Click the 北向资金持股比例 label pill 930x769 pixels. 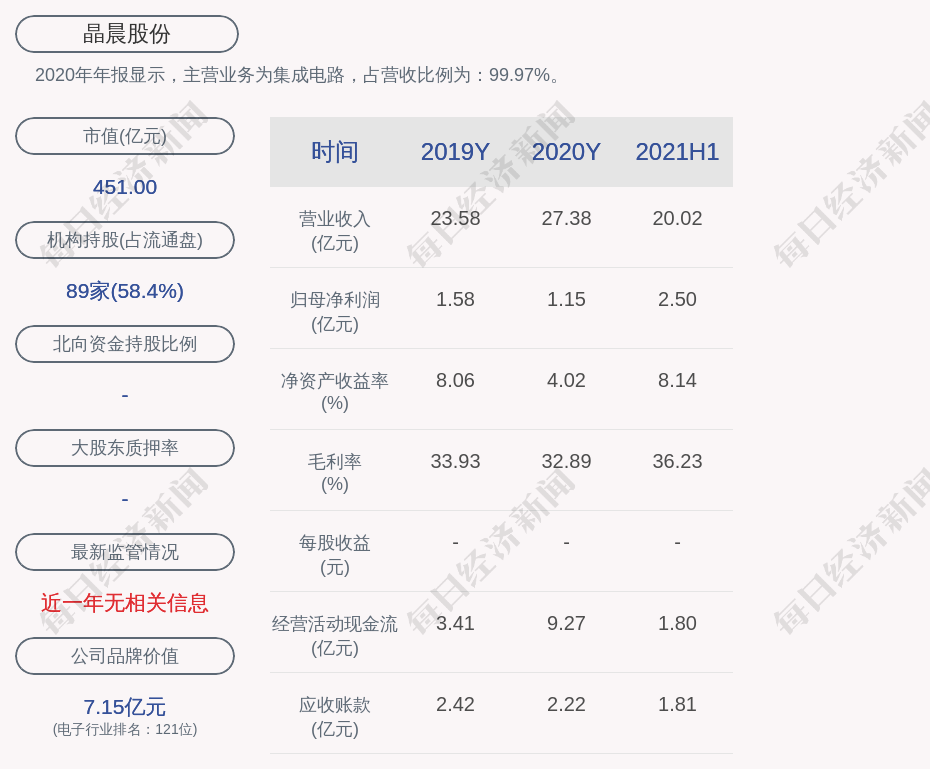(x=125, y=344)
